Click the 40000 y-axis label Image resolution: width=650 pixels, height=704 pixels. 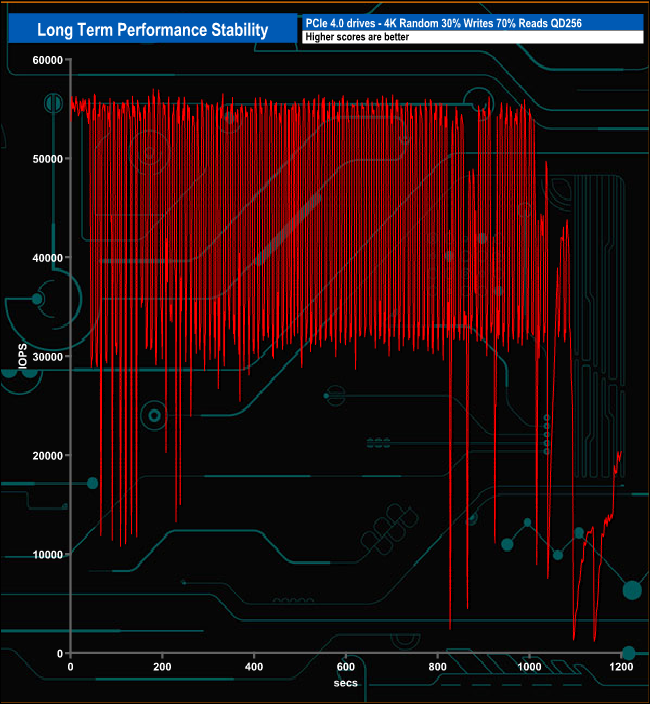[x=48, y=258]
